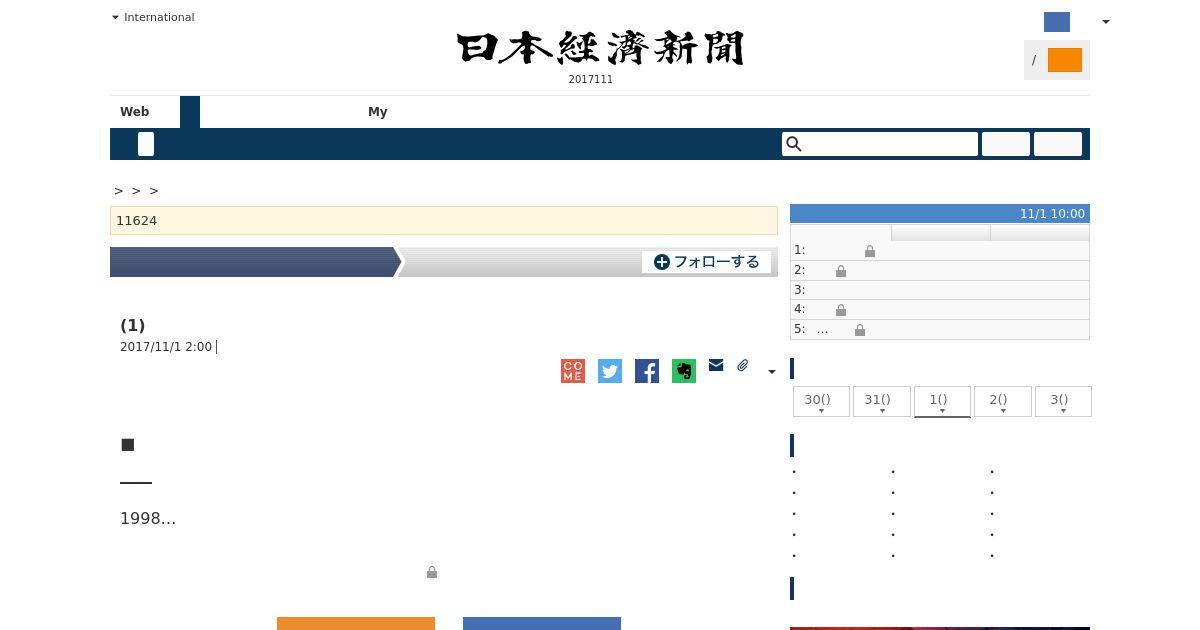The height and width of the screenshot is (630, 1200).
Task: Share article on Twitter
Action: pyautogui.click(x=610, y=371)
